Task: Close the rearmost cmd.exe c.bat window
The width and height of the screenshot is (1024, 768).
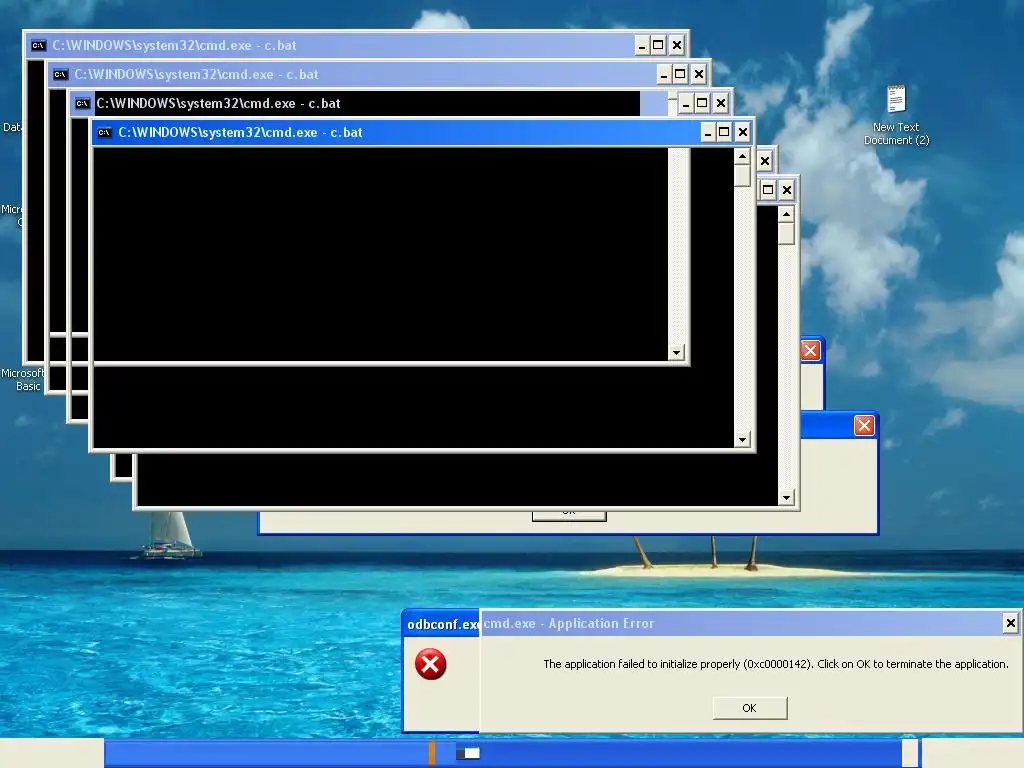Action: click(x=677, y=45)
